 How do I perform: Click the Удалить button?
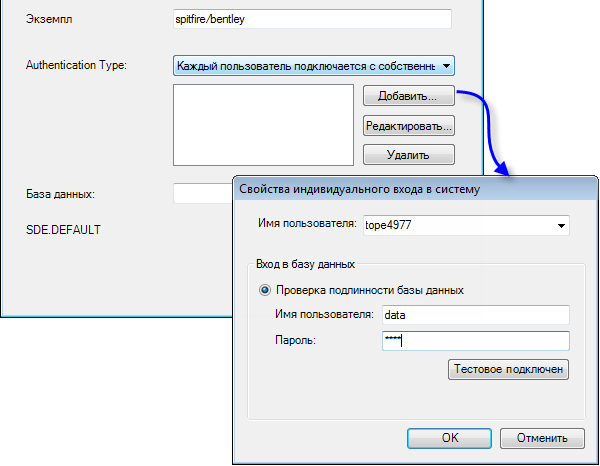pos(409,155)
